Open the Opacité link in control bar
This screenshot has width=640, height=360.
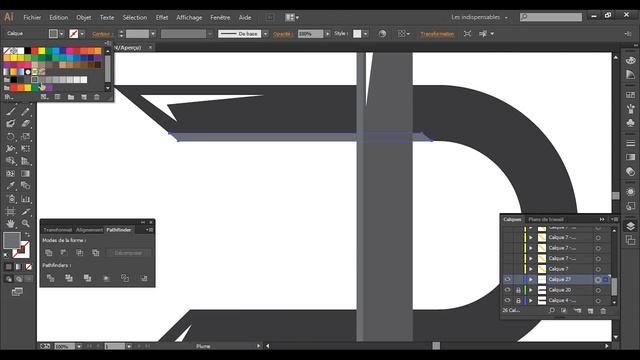coord(282,34)
